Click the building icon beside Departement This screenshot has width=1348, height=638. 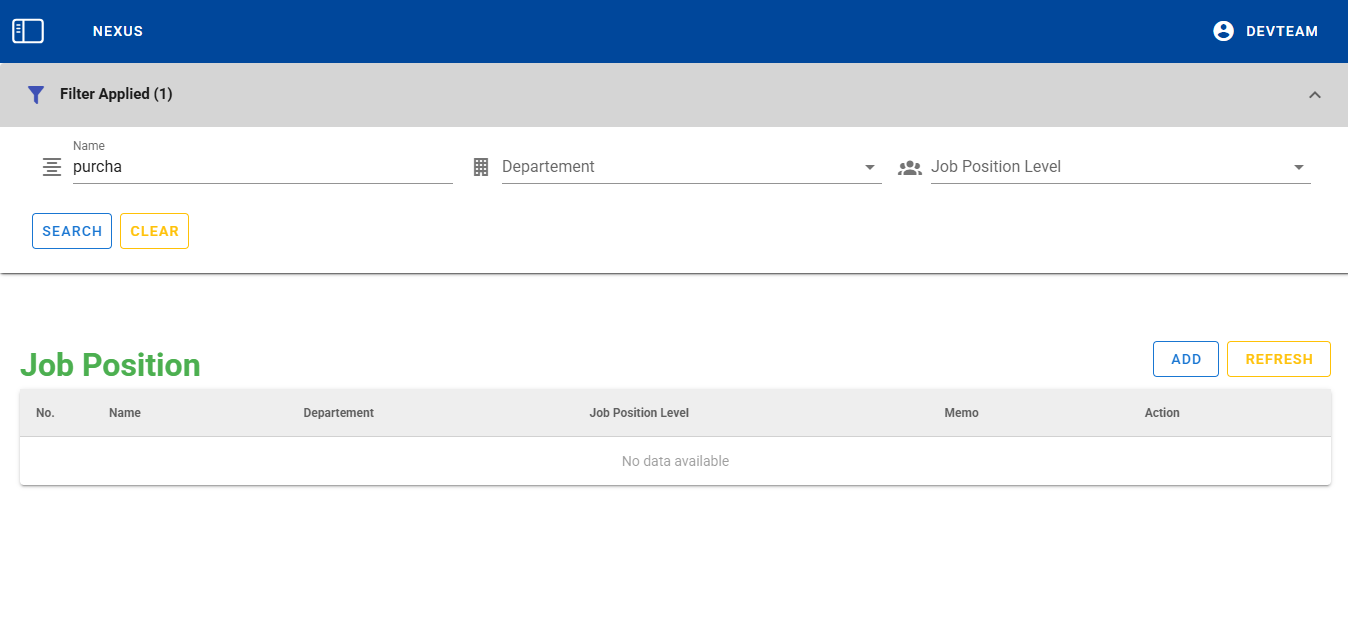(481, 167)
